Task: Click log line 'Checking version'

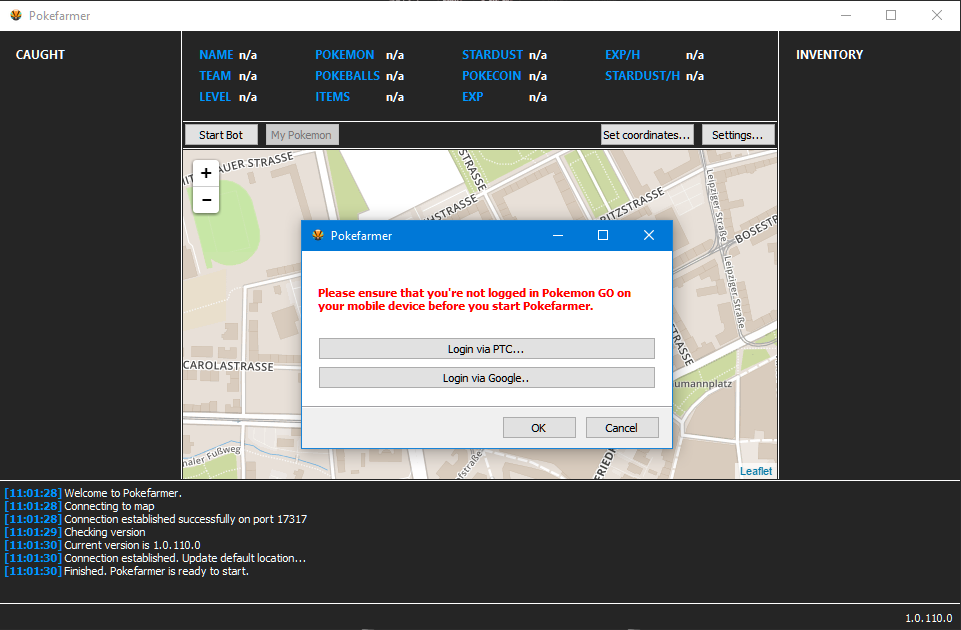Action: tap(105, 532)
